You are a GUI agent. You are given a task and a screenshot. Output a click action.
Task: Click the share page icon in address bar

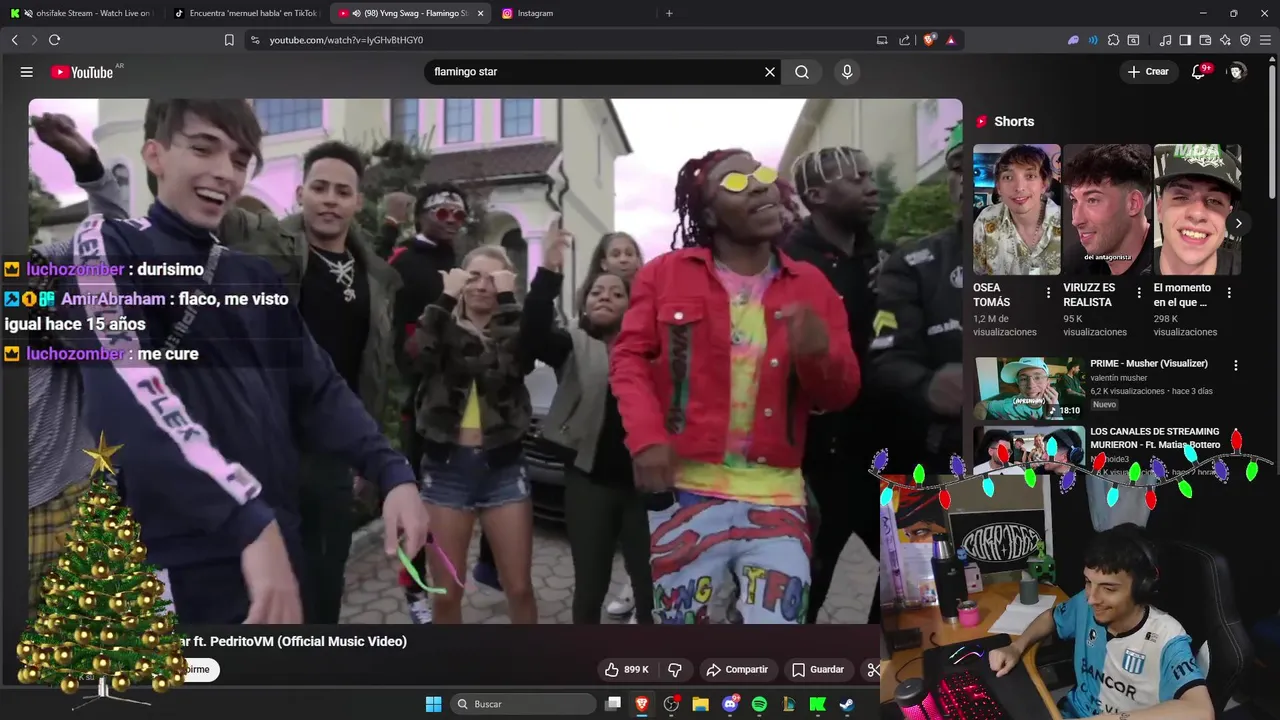point(905,40)
